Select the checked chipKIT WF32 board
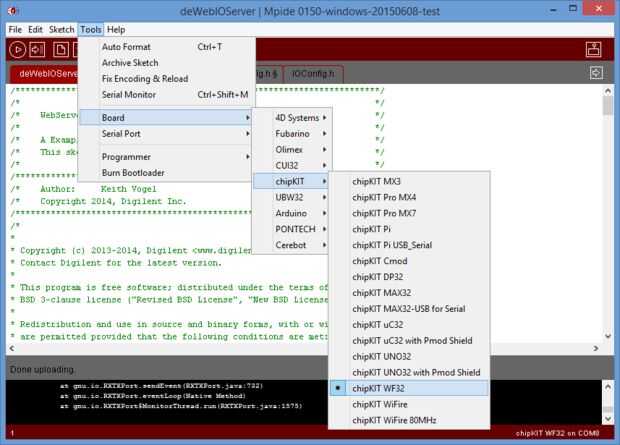The image size is (620, 445). pos(409,388)
